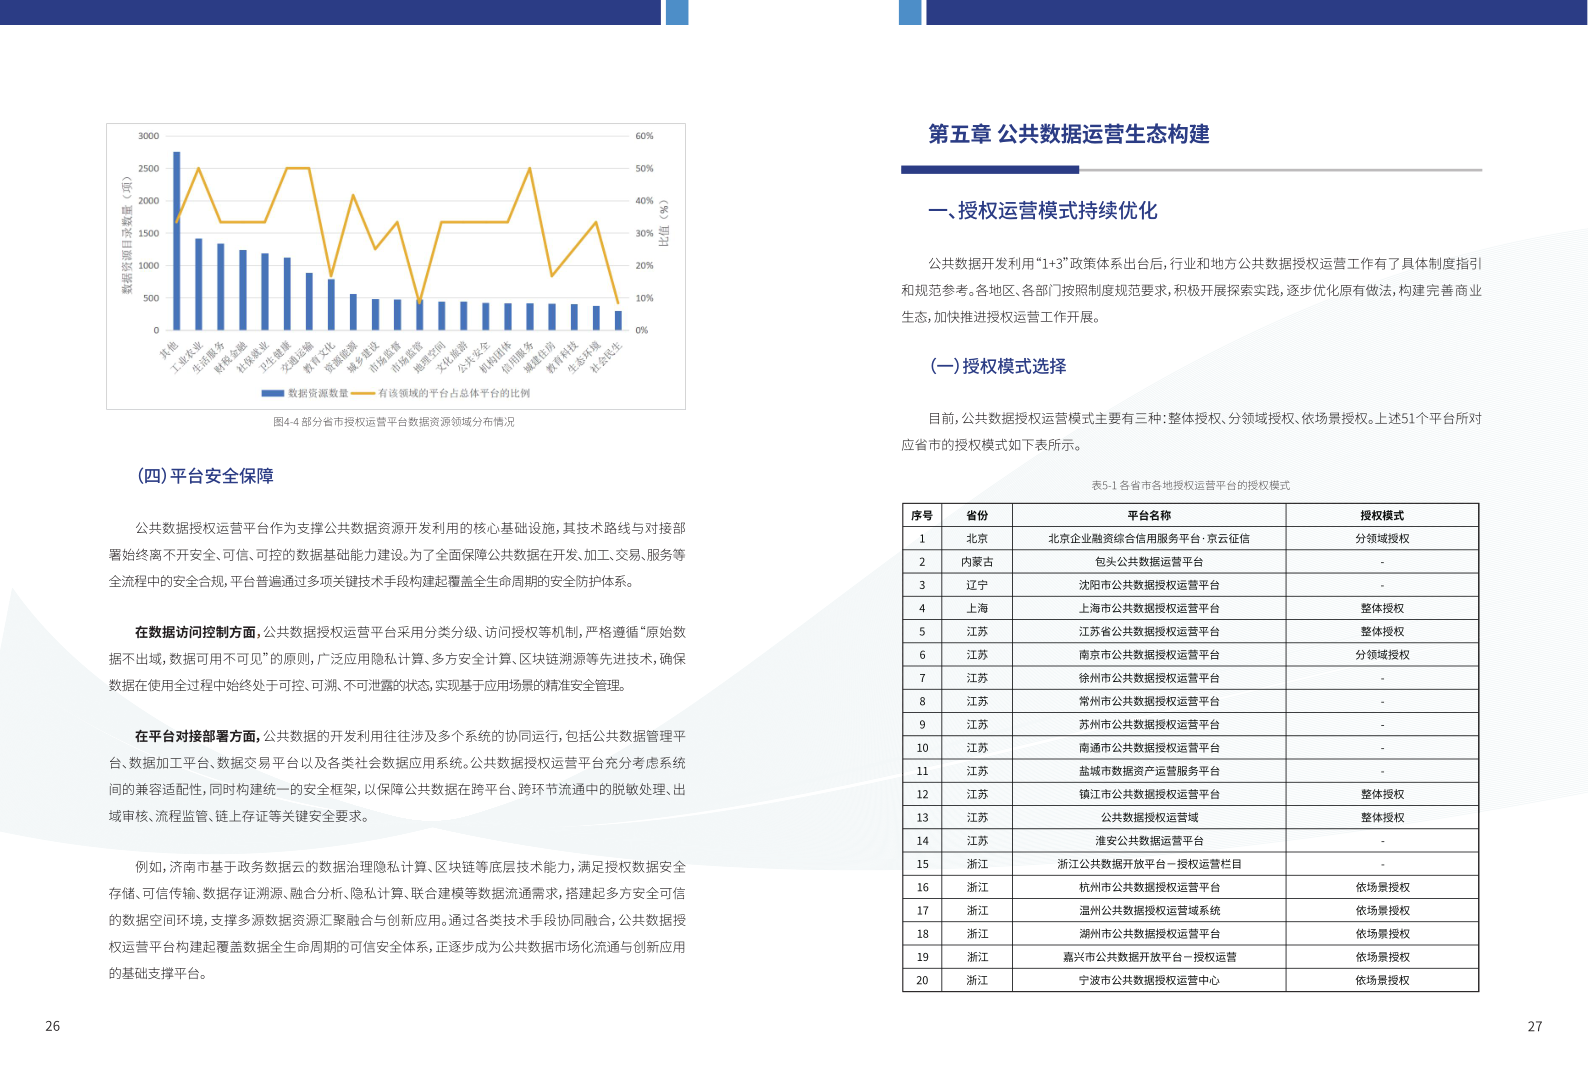Click cell 镇江市公共数据授权运营平台
This screenshot has width=1588, height=1078.
1149,794
